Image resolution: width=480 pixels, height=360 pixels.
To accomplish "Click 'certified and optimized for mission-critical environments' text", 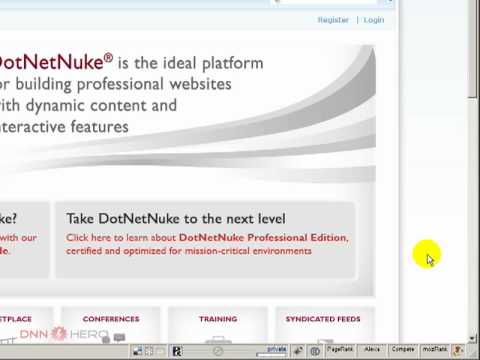I will (x=189, y=251).
